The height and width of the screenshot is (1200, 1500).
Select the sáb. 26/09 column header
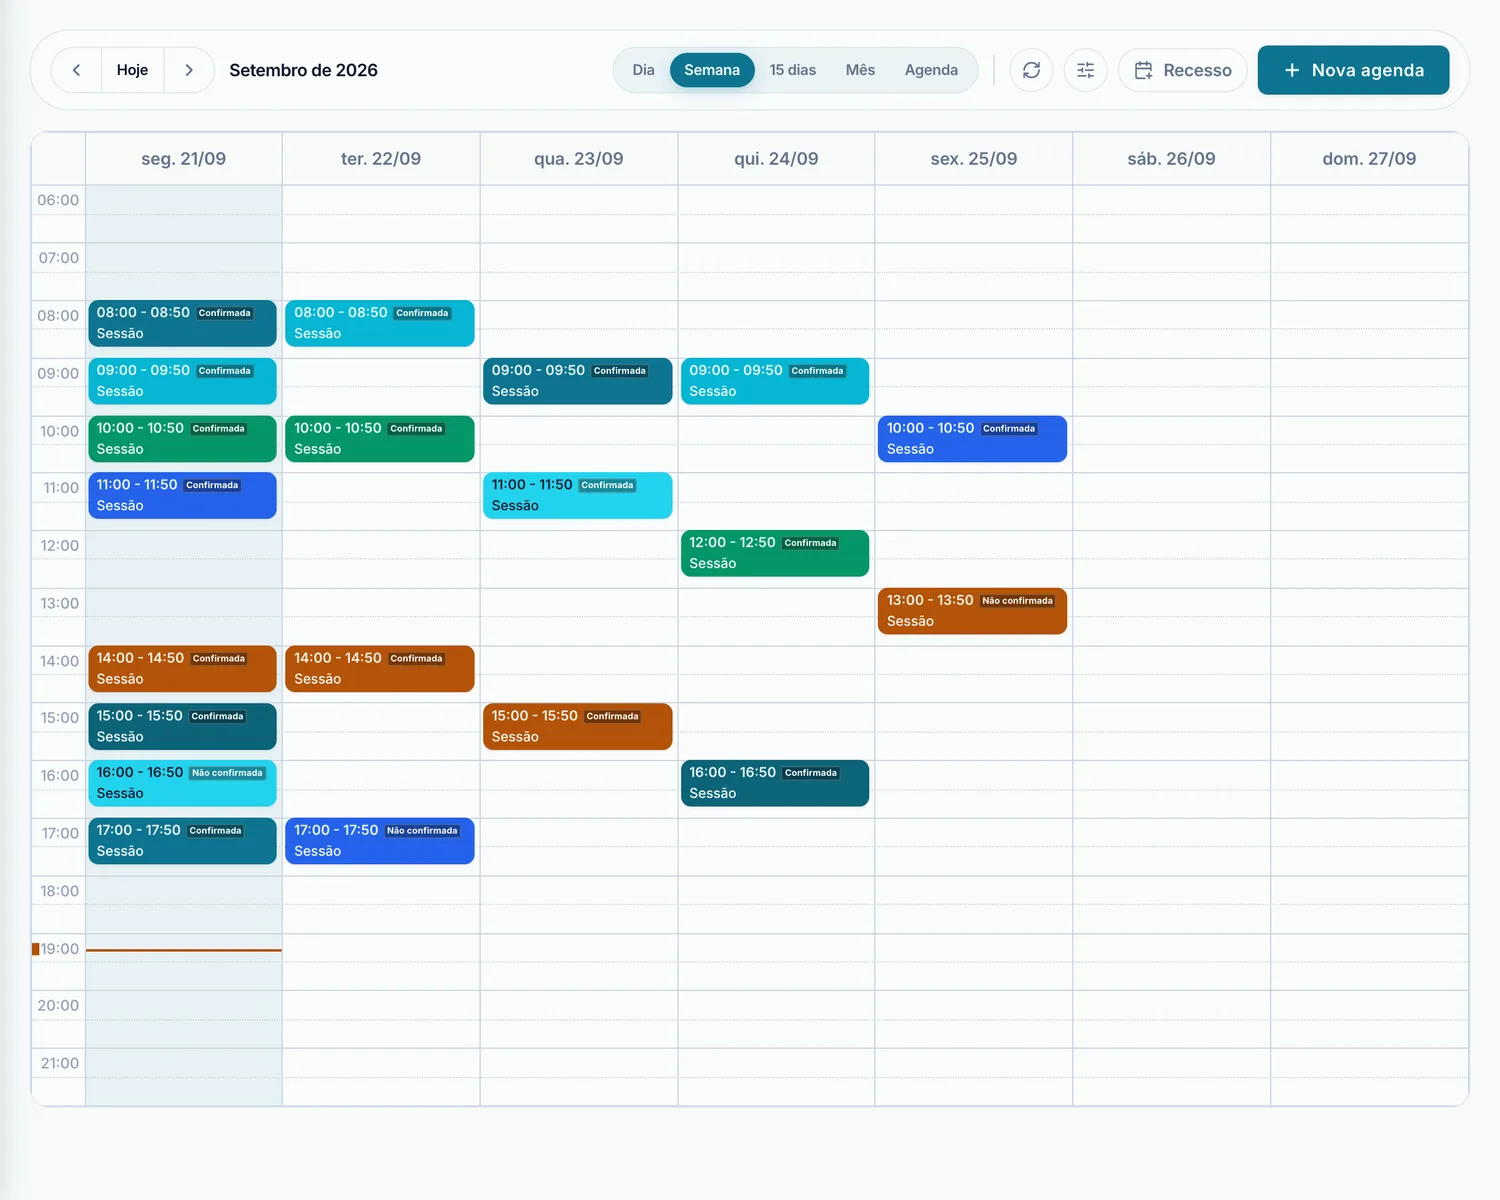click(1171, 159)
